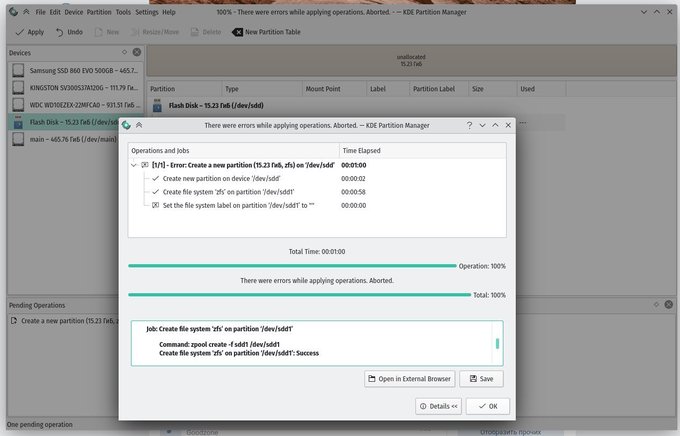680x436 pixels.
Task: Select Flash Disk 15.23 device in list
Action: click(x=64, y=122)
